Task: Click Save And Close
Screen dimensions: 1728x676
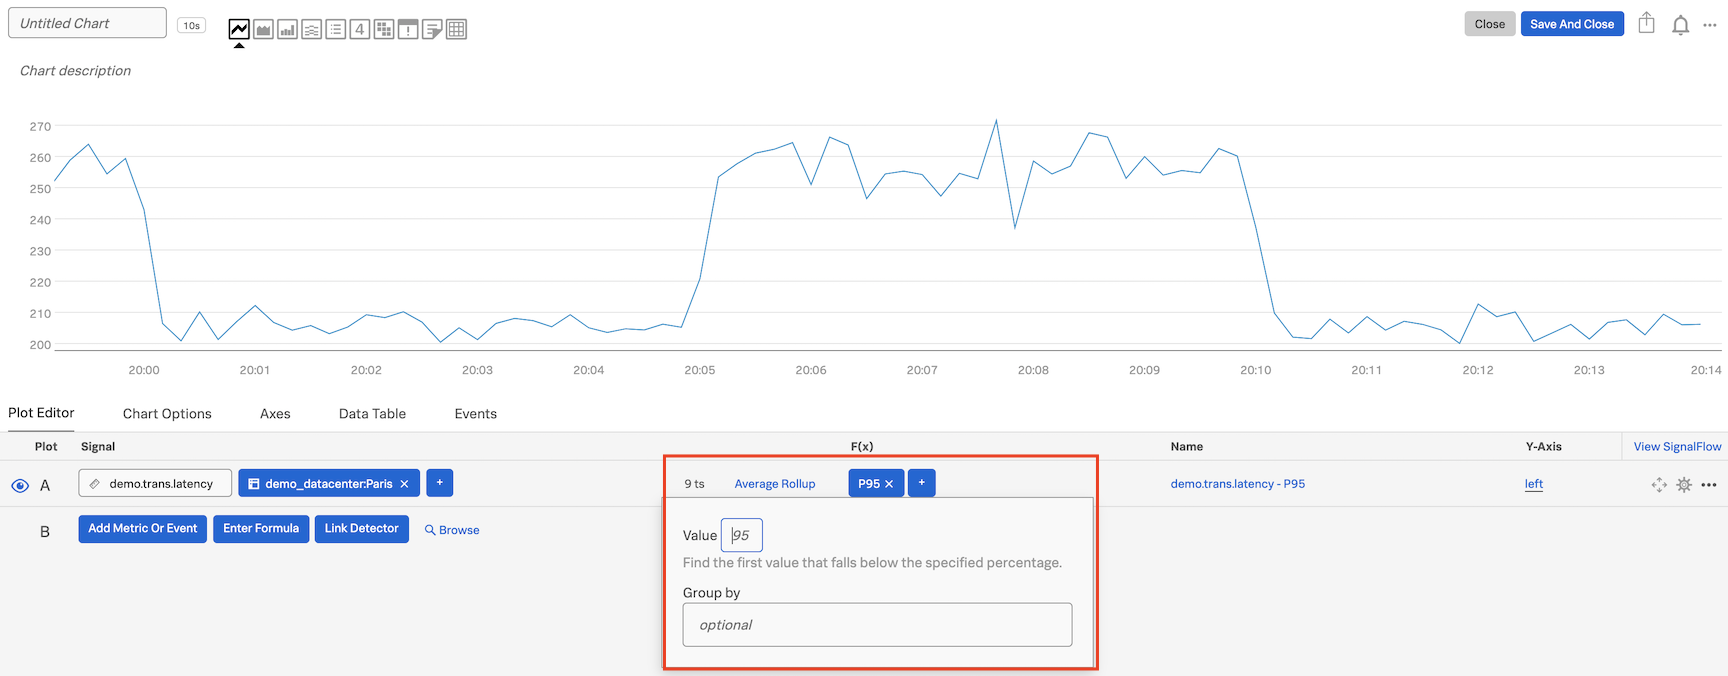Action: [1572, 24]
